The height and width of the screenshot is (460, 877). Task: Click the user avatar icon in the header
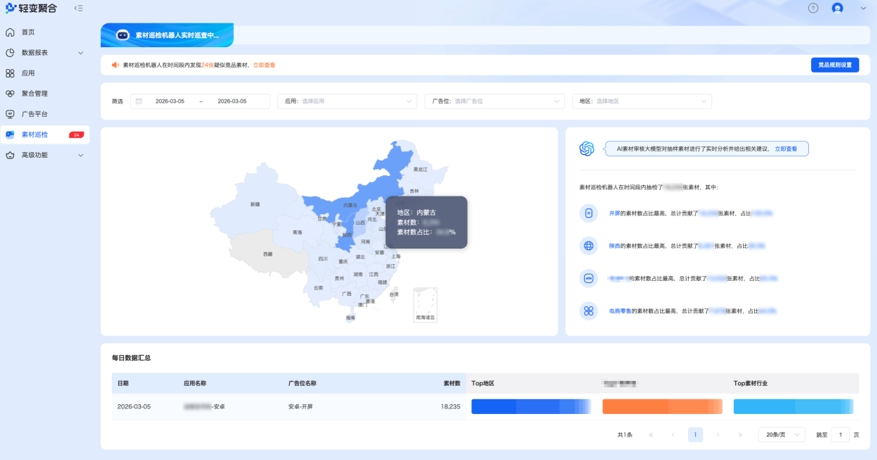click(x=837, y=8)
